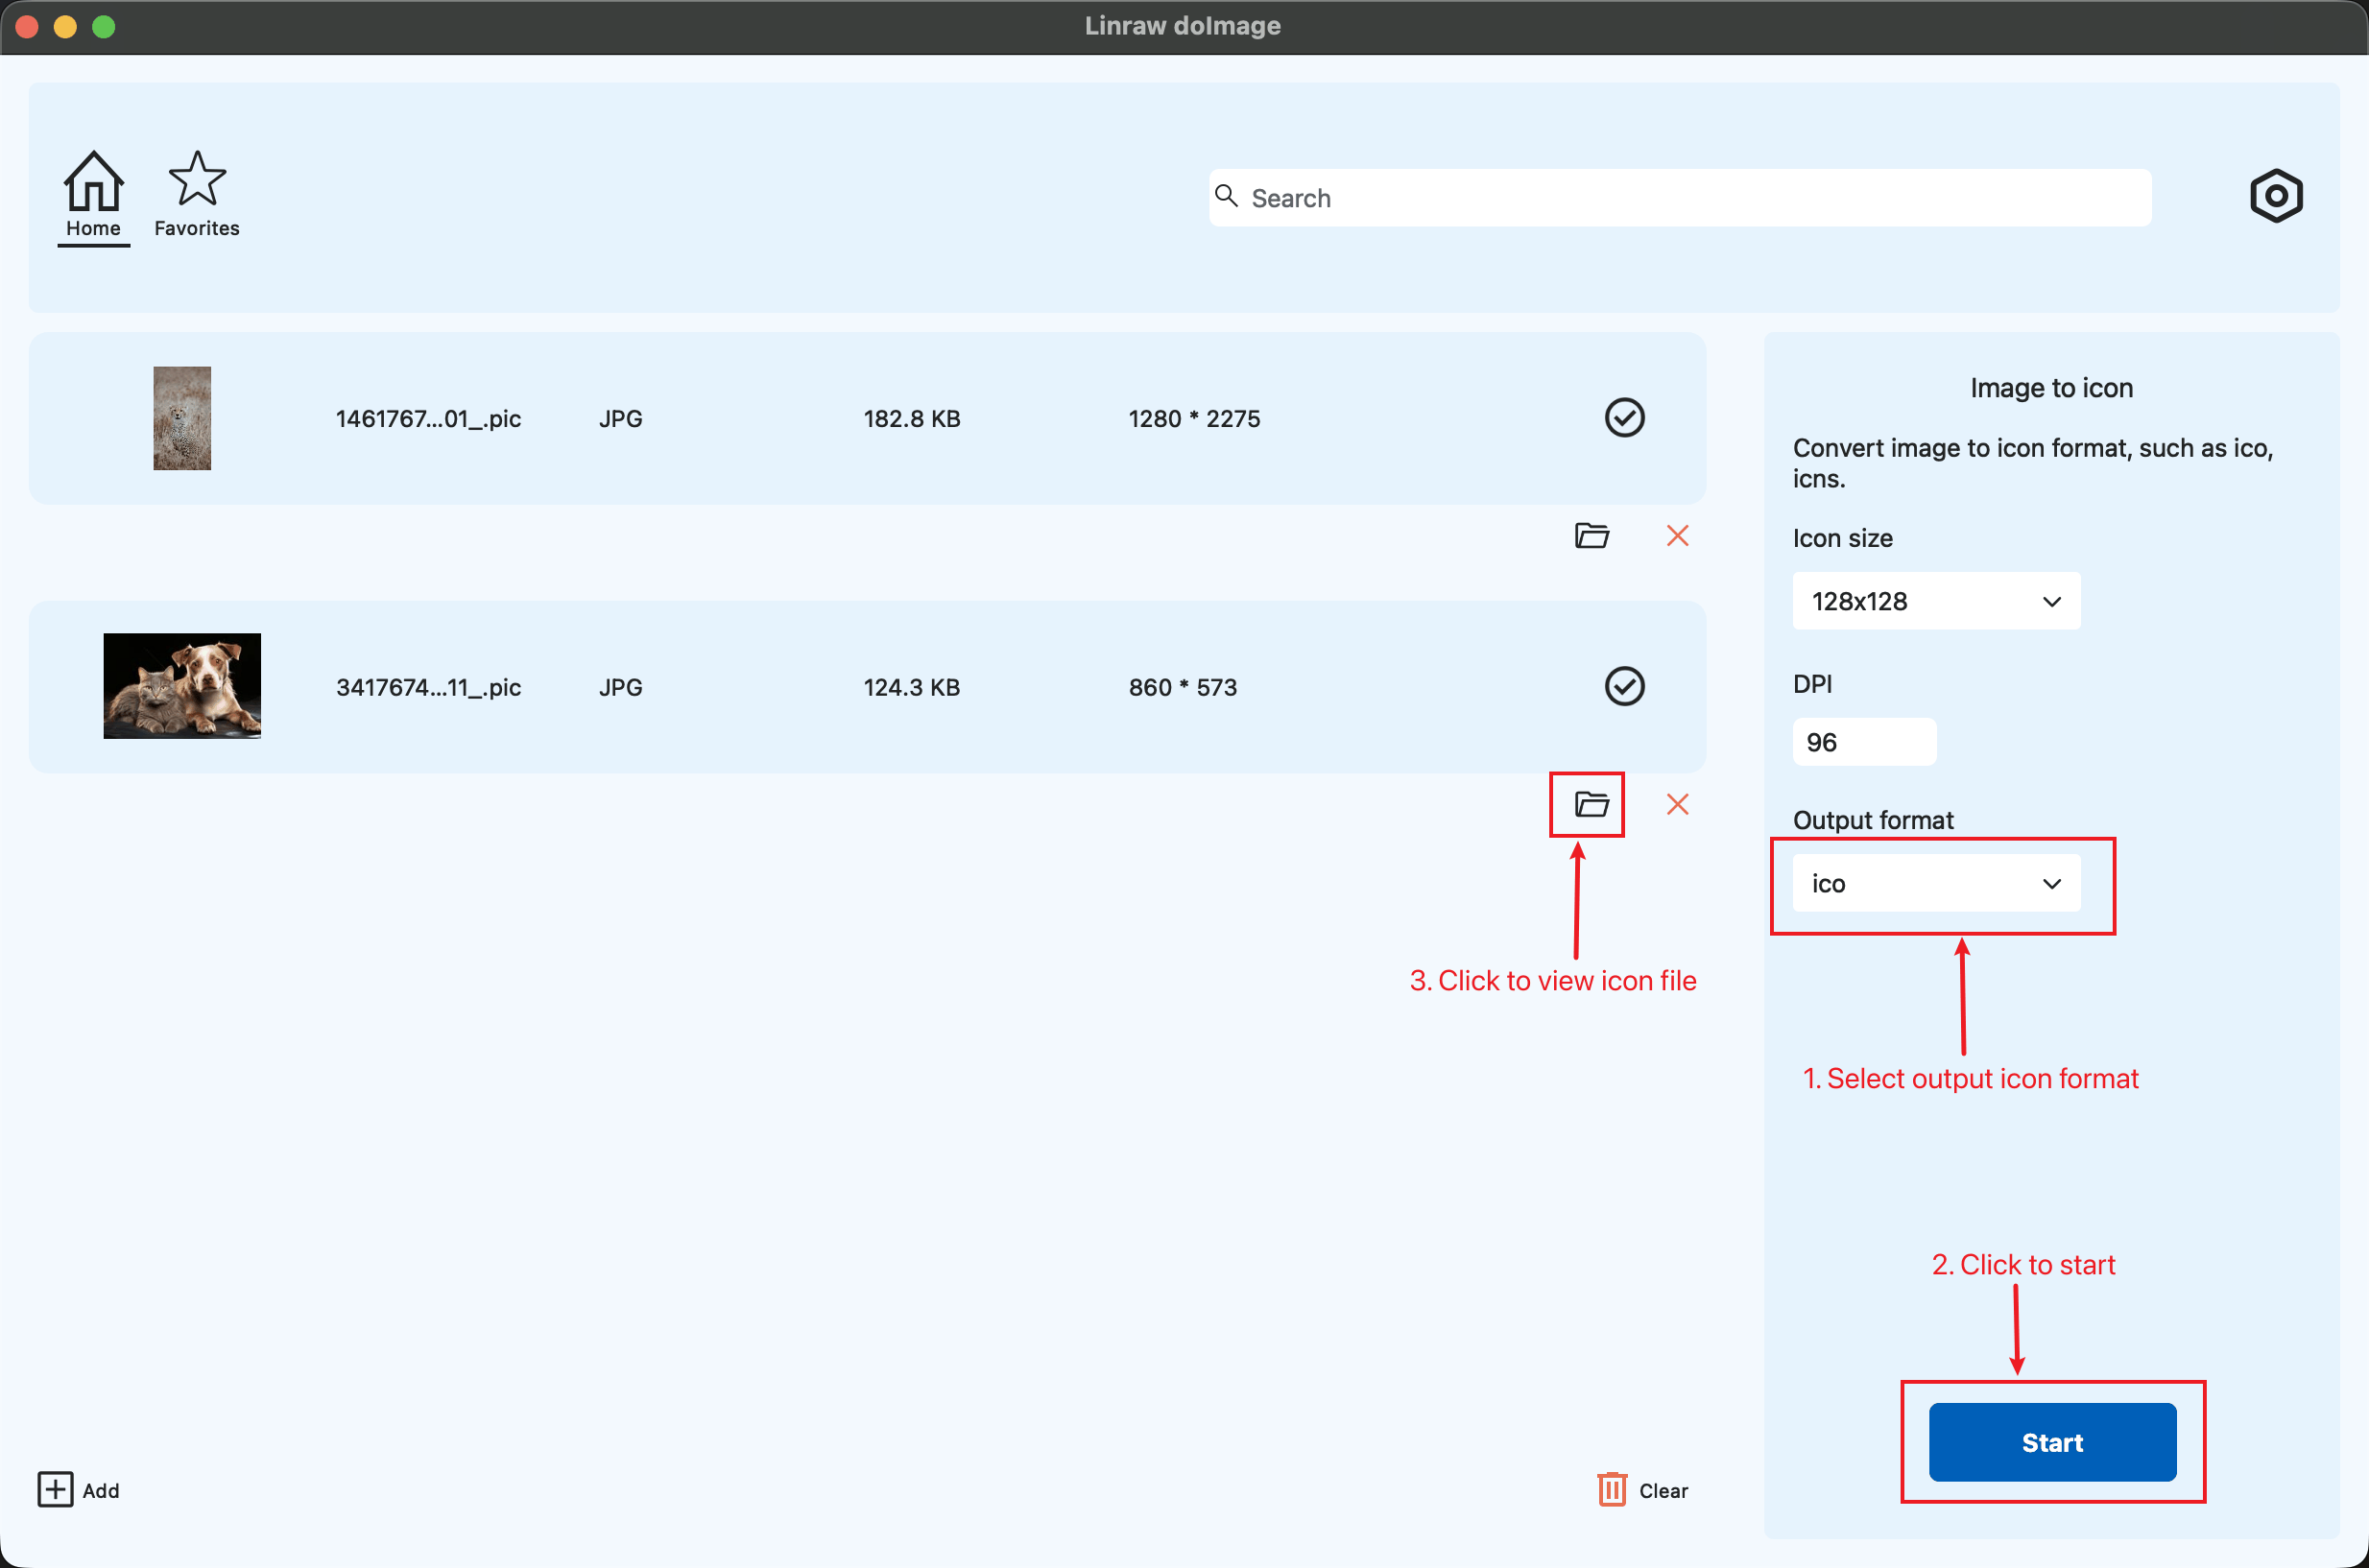This screenshot has height=1568, width=2369.
Task: Select the Home tab
Action: pyautogui.click(x=93, y=196)
